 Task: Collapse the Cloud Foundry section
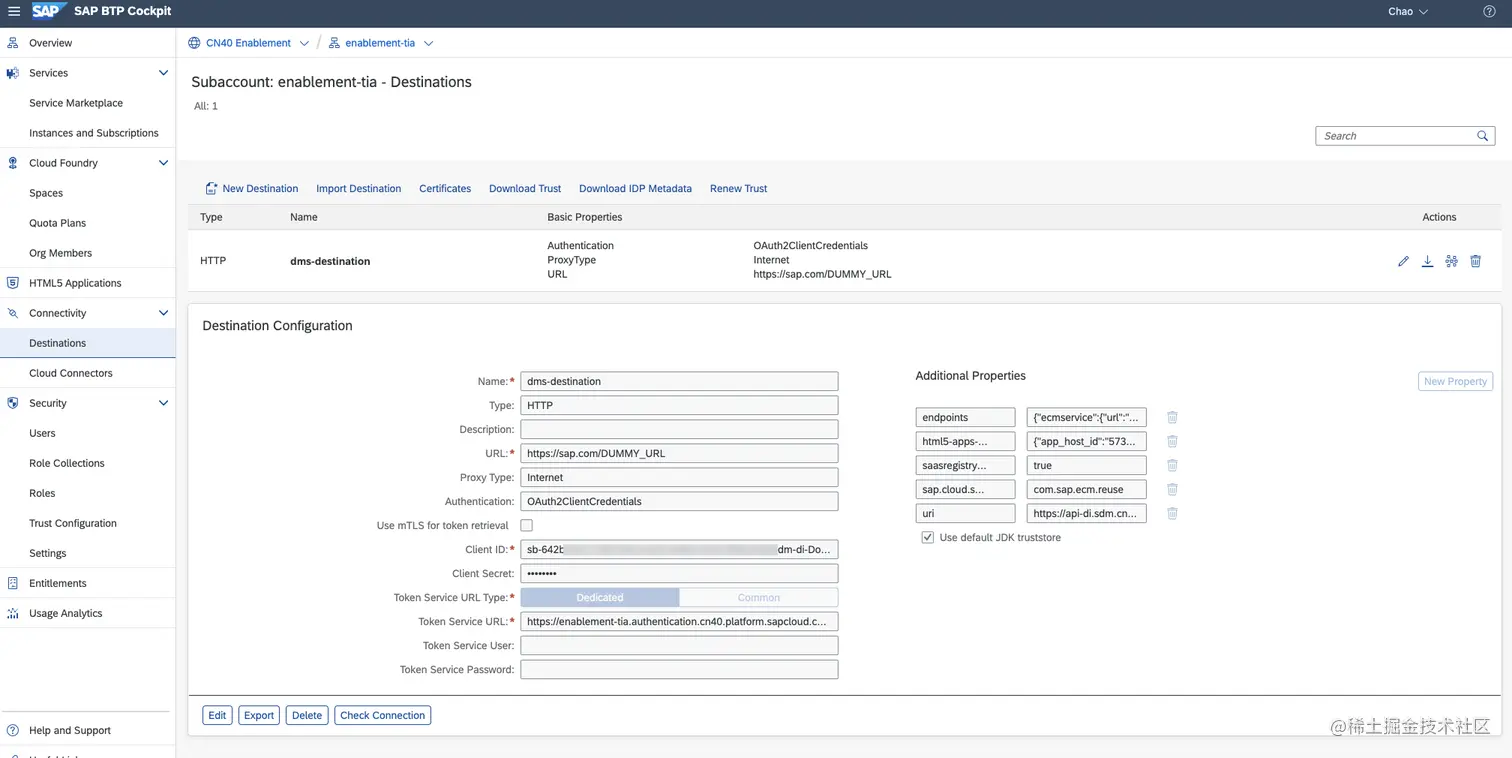coord(163,163)
